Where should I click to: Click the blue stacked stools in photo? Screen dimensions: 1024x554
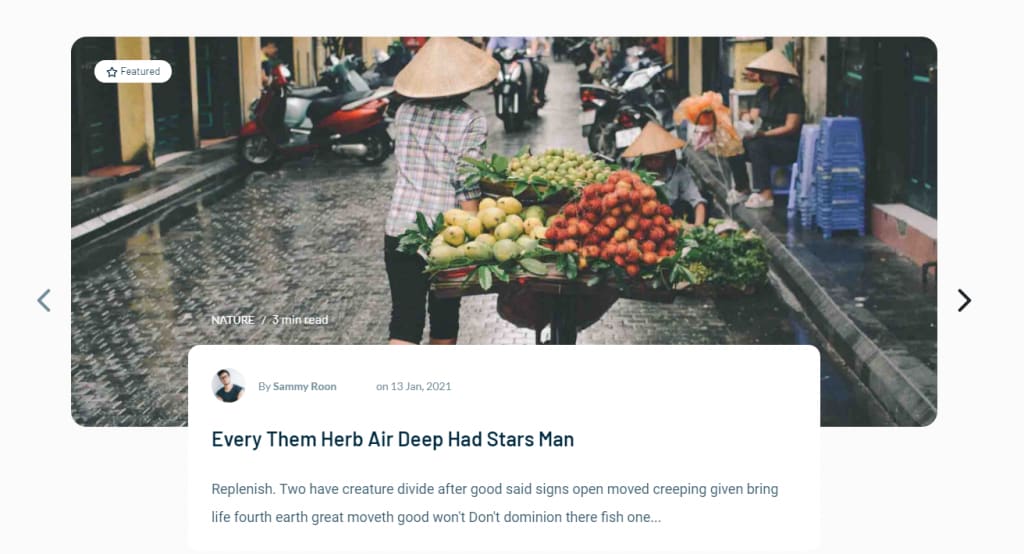pos(831,176)
